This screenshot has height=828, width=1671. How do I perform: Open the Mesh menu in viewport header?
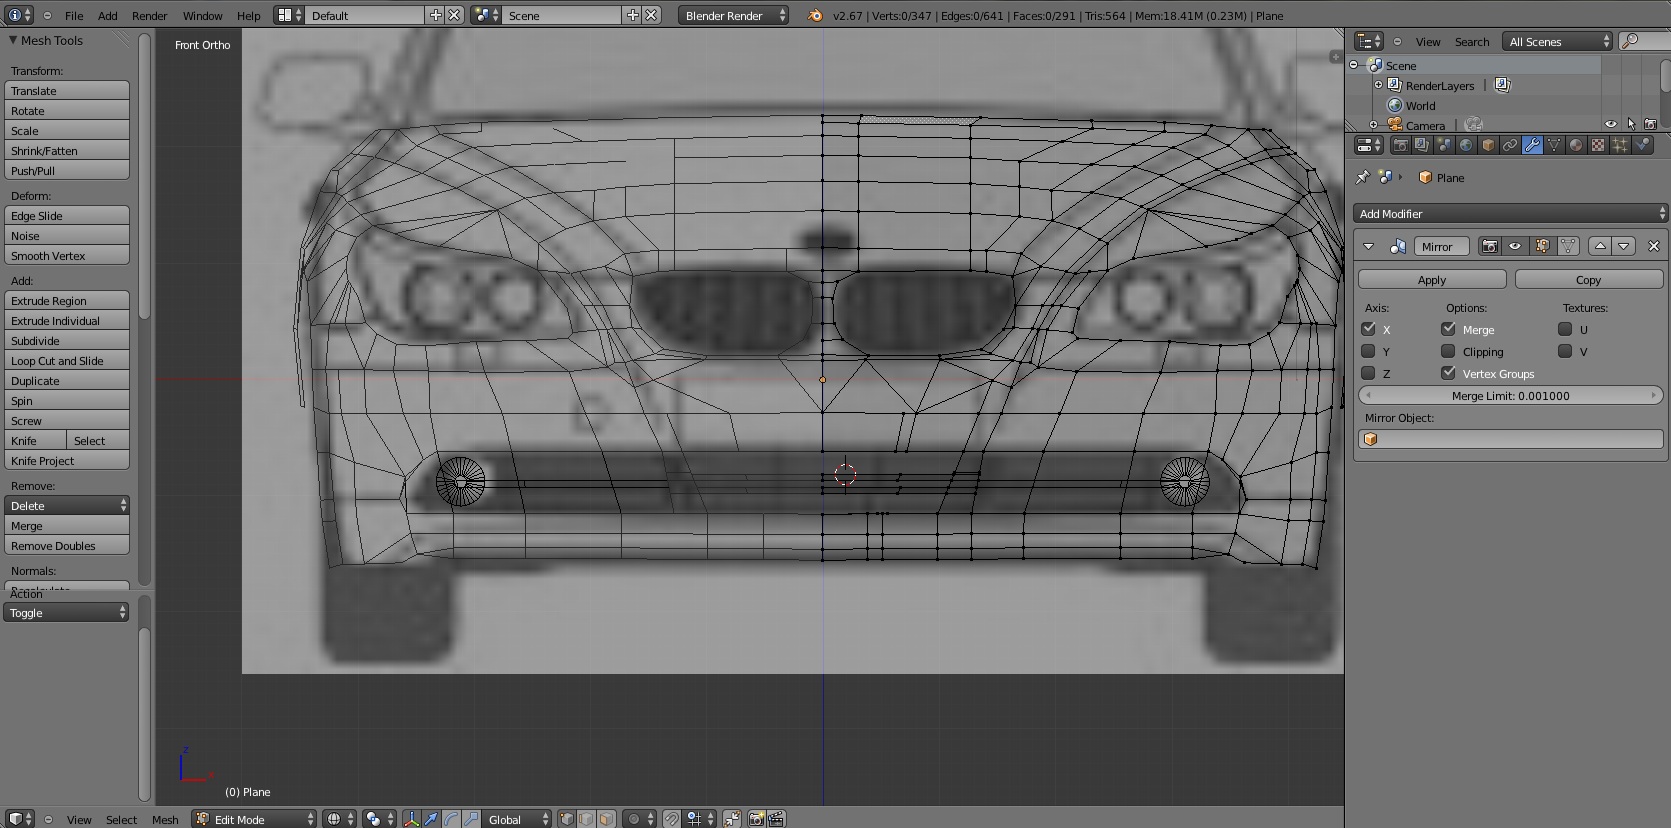click(x=165, y=819)
